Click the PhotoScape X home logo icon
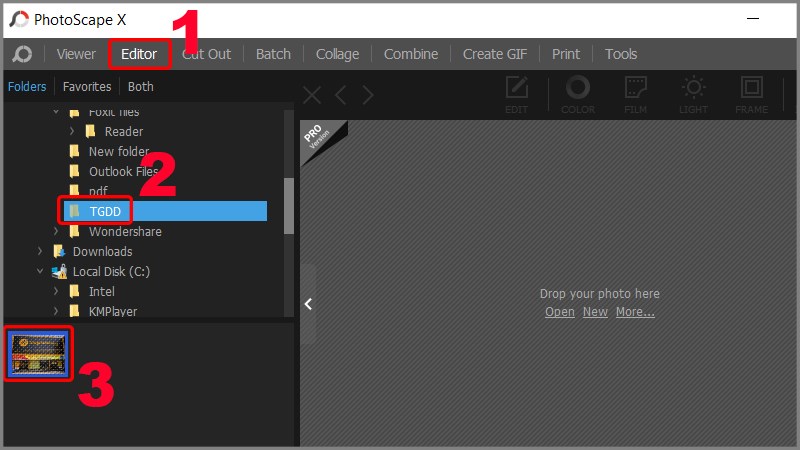The height and width of the screenshot is (450, 800). click(22, 54)
